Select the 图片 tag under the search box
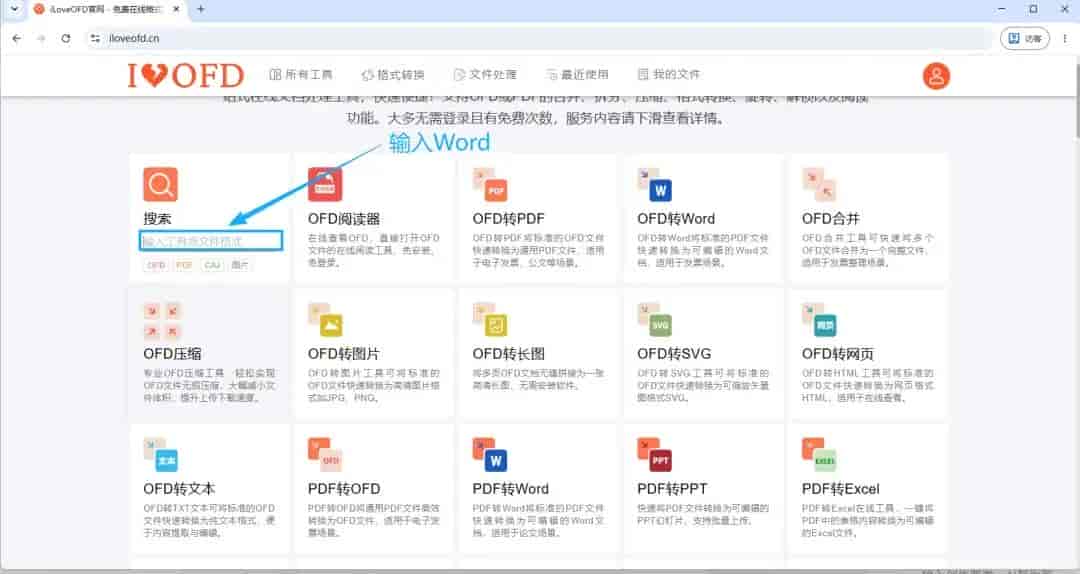The image size is (1080, 574). (240, 265)
